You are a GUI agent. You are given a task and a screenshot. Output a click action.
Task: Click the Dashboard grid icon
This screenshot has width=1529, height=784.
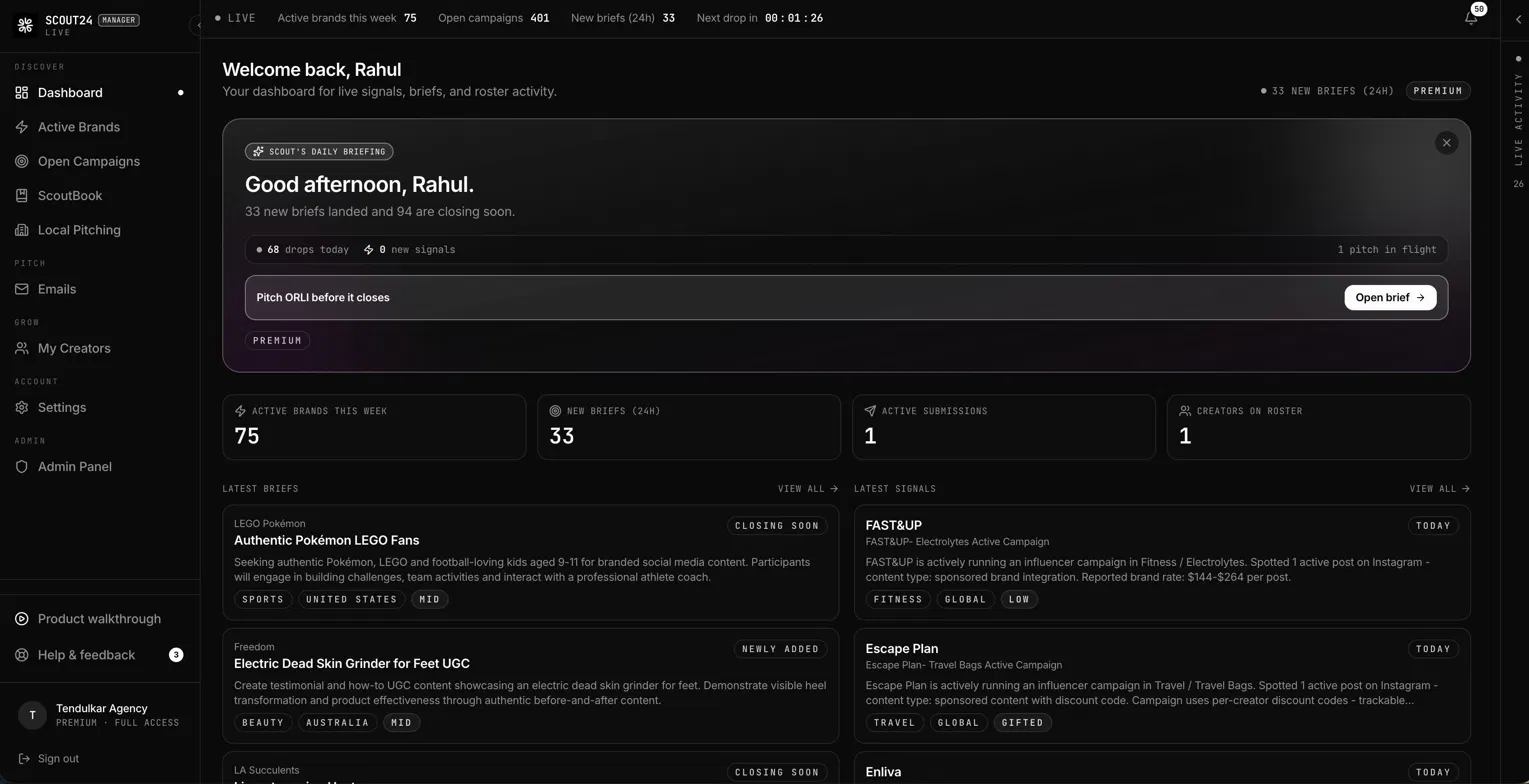point(21,93)
